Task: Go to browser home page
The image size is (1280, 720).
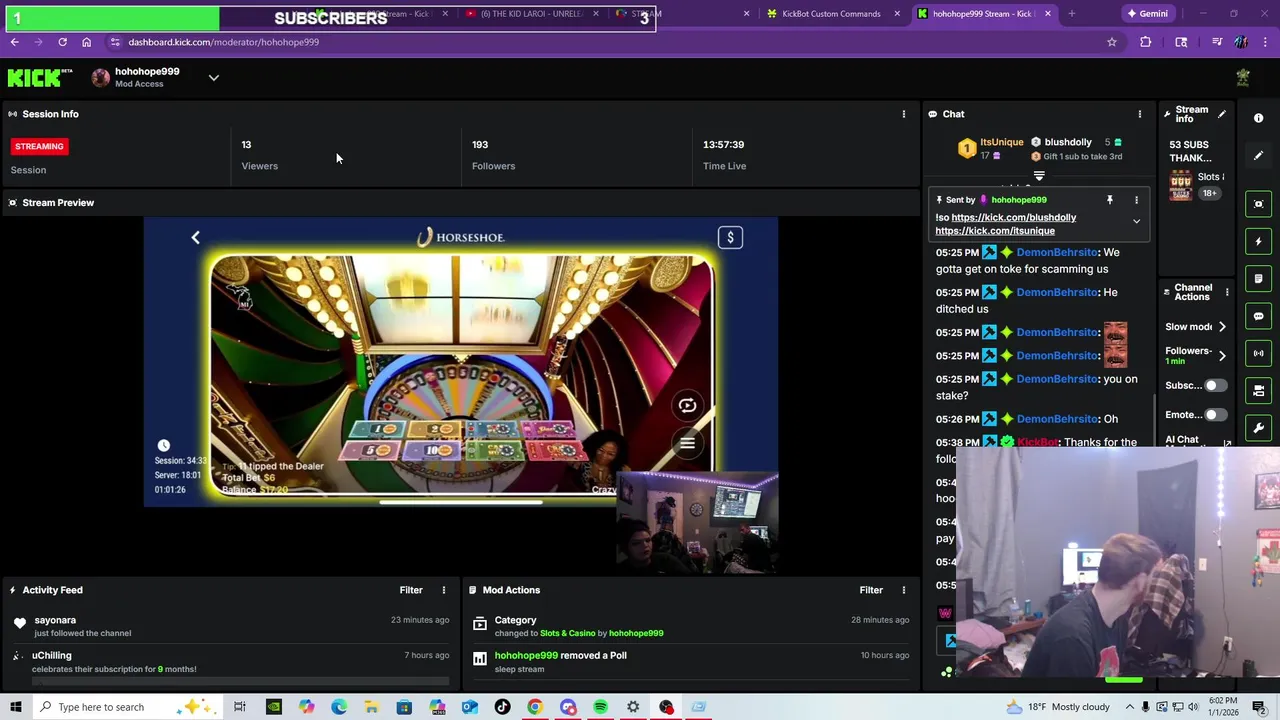Action: (x=86, y=42)
